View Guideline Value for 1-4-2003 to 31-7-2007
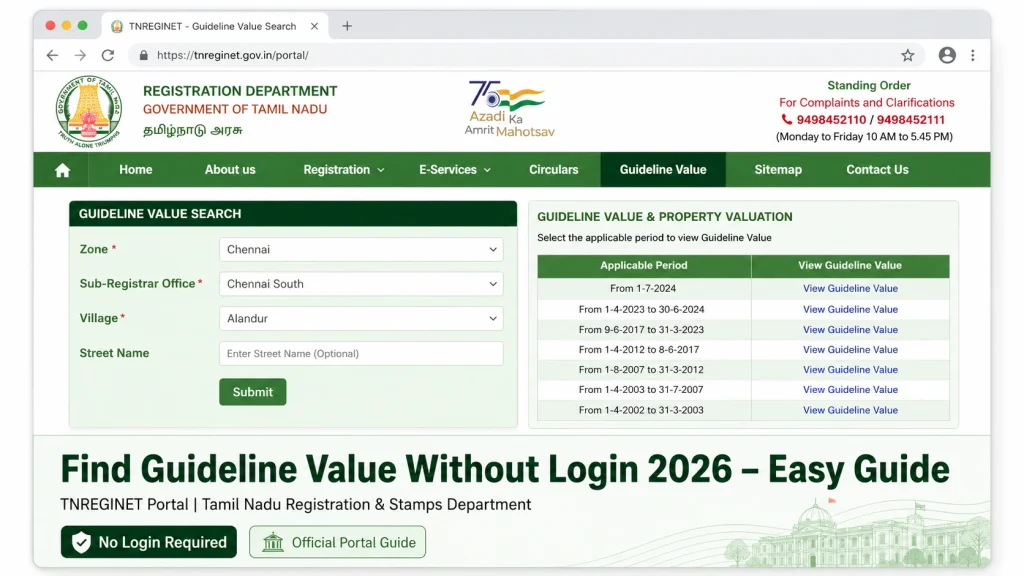This screenshot has height=576, width=1024. pyautogui.click(x=850, y=390)
